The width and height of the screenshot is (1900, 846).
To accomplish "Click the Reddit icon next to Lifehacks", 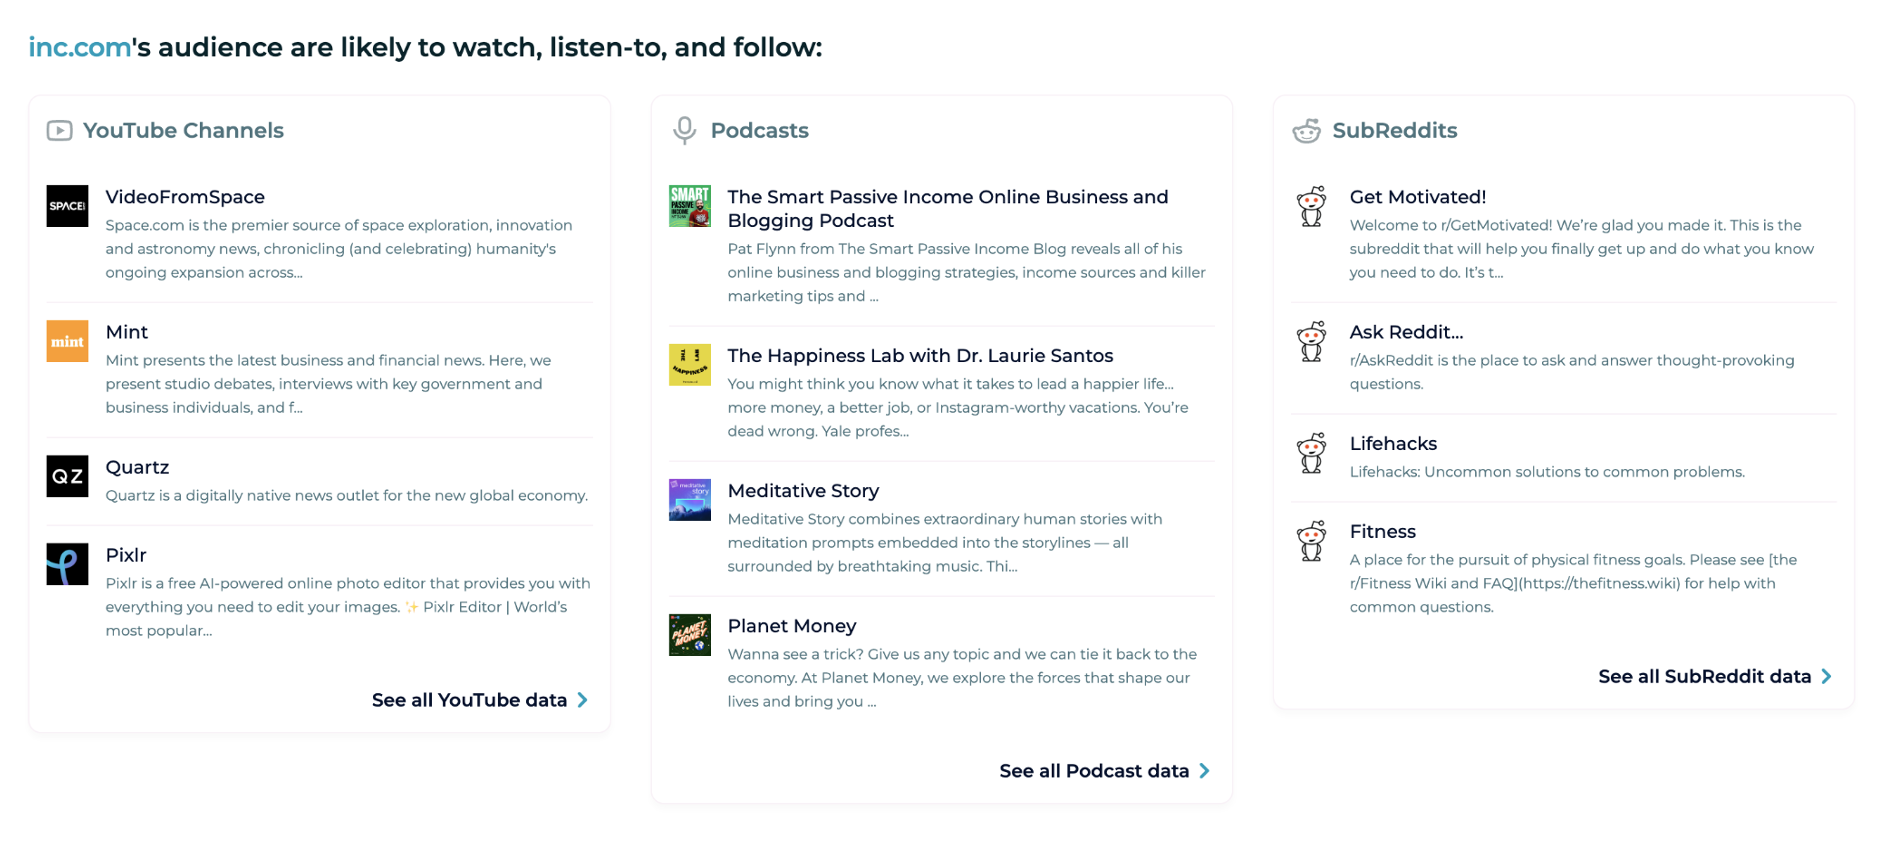I will [1311, 453].
